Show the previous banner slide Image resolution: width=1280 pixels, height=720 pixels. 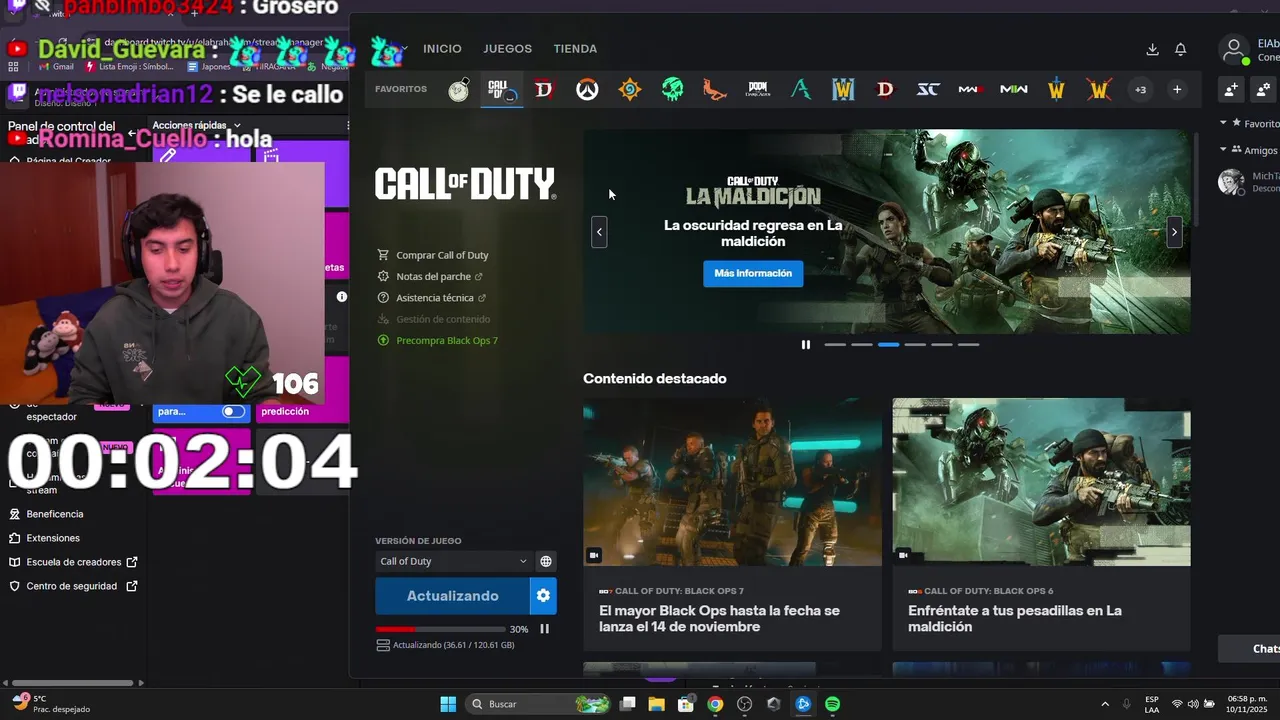click(599, 232)
